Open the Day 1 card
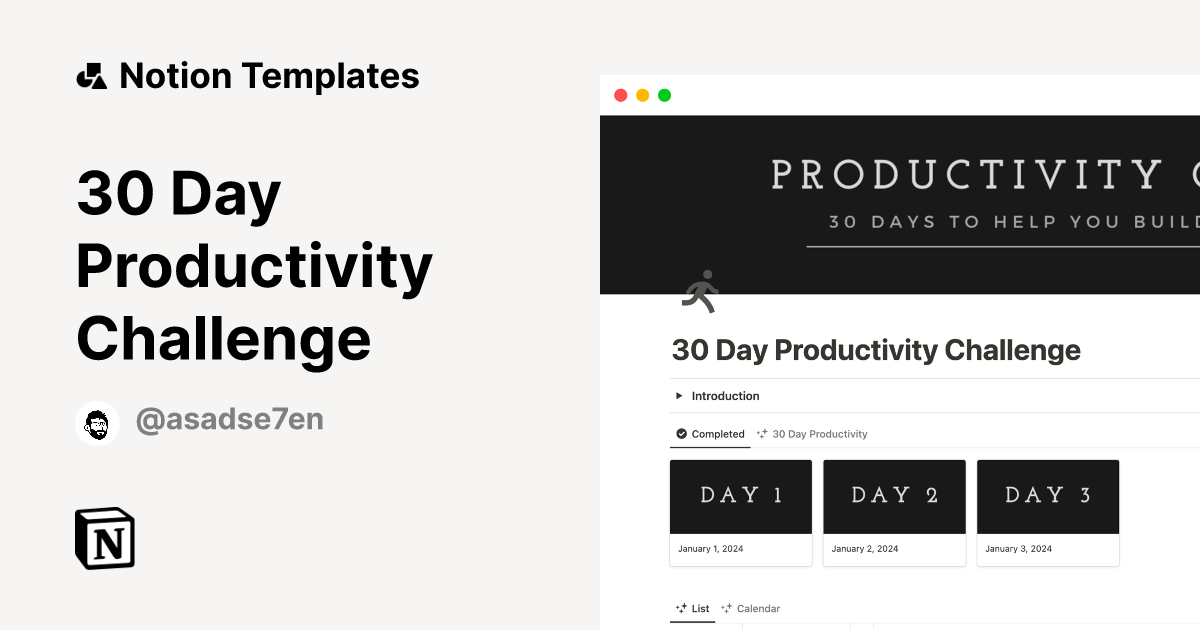 click(x=740, y=495)
